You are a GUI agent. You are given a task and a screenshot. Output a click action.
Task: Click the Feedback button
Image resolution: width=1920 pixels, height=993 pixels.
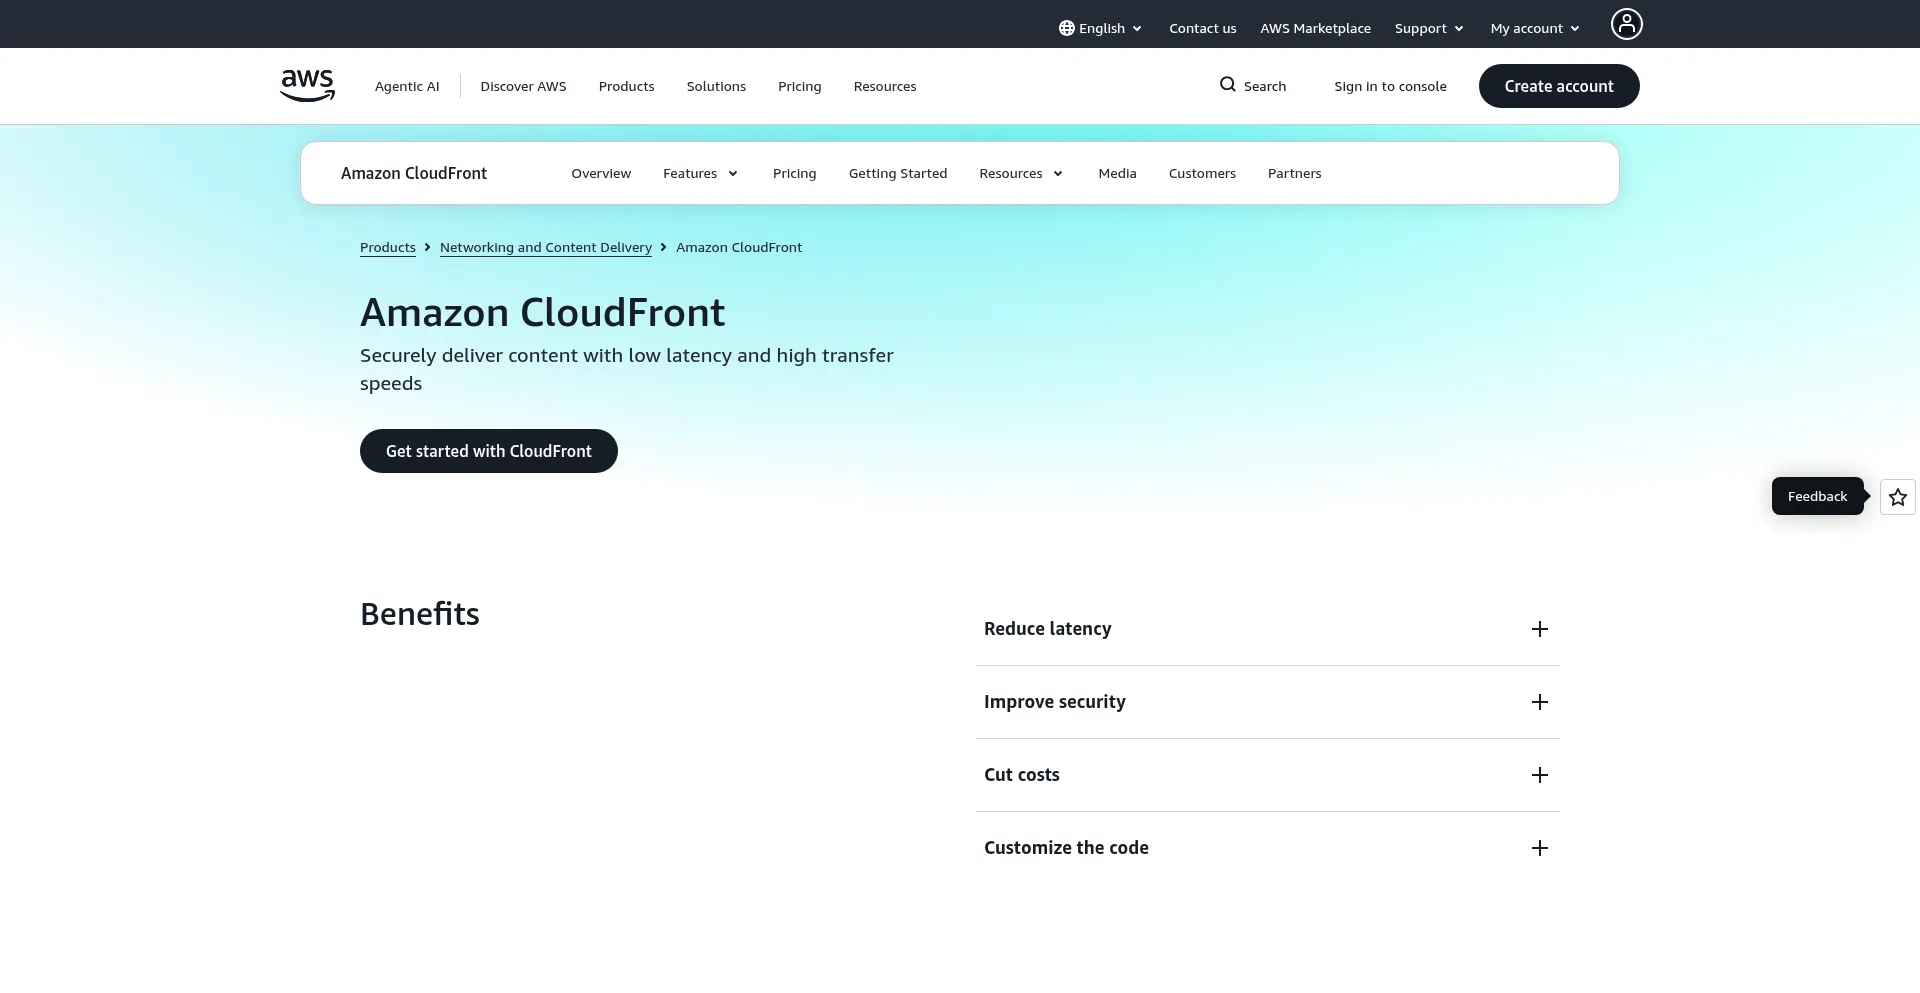click(x=1817, y=496)
